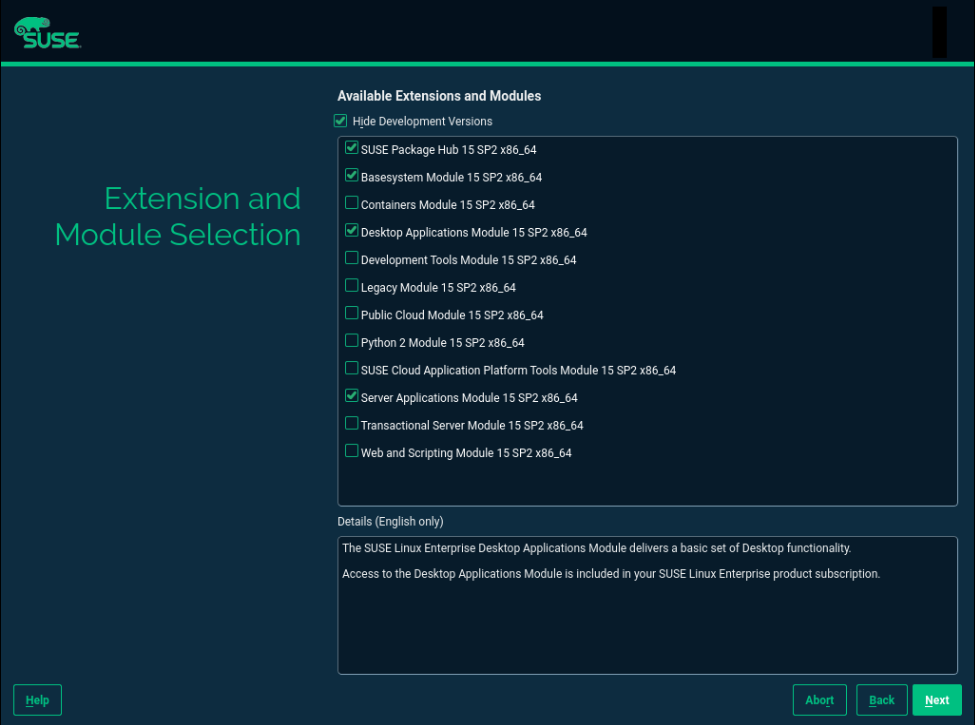Viewport: 975px width, 725px height.
Task: Select Public Cloud Module checkbox
Action: (x=352, y=313)
